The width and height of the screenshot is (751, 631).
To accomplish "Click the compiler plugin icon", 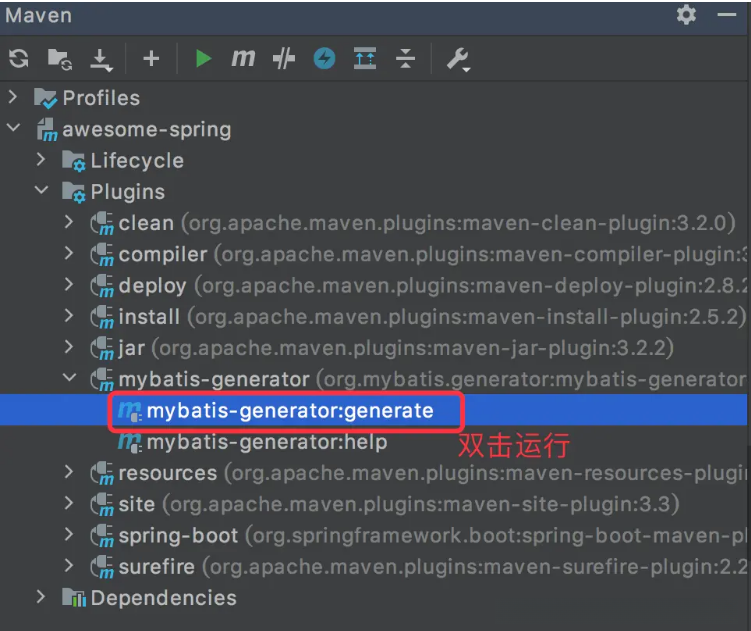I will pos(102,254).
